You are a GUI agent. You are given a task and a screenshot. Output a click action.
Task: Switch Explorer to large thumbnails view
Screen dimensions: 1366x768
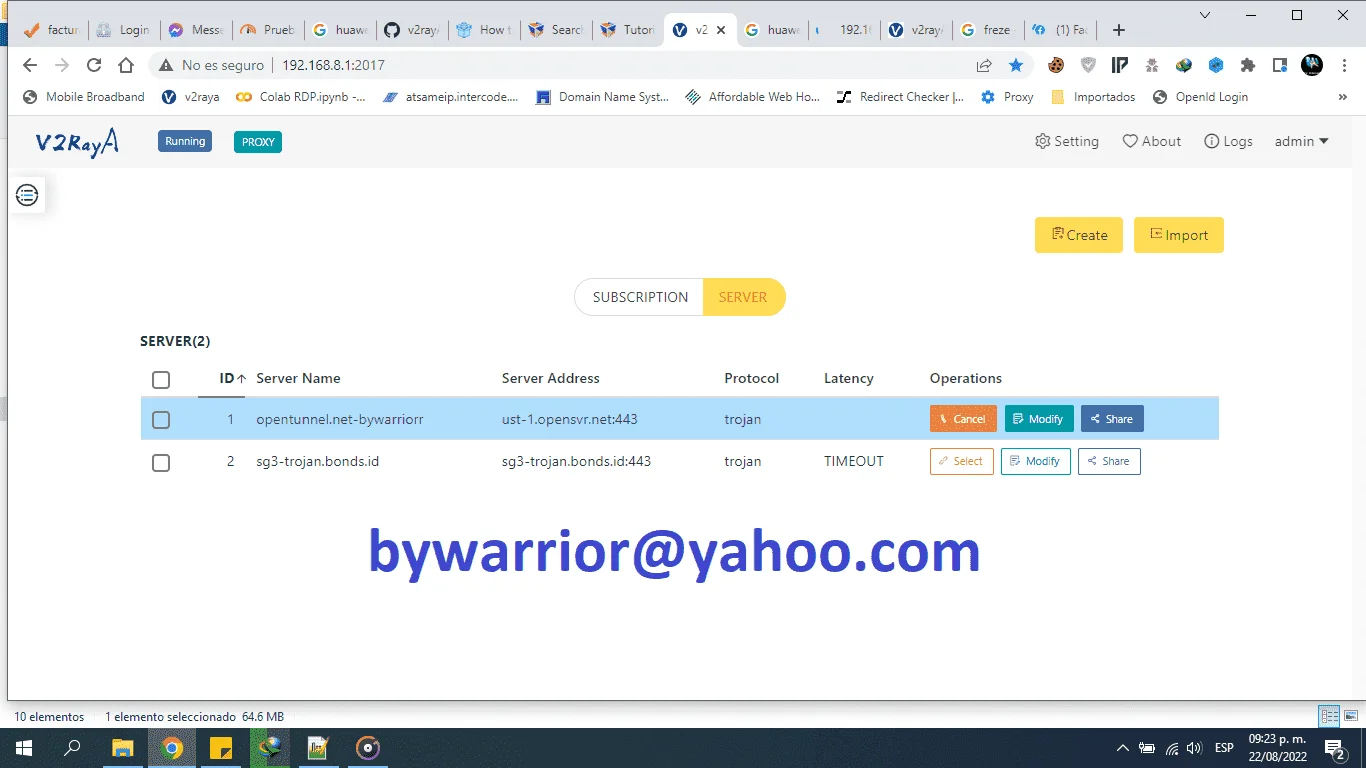[1353, 716]
